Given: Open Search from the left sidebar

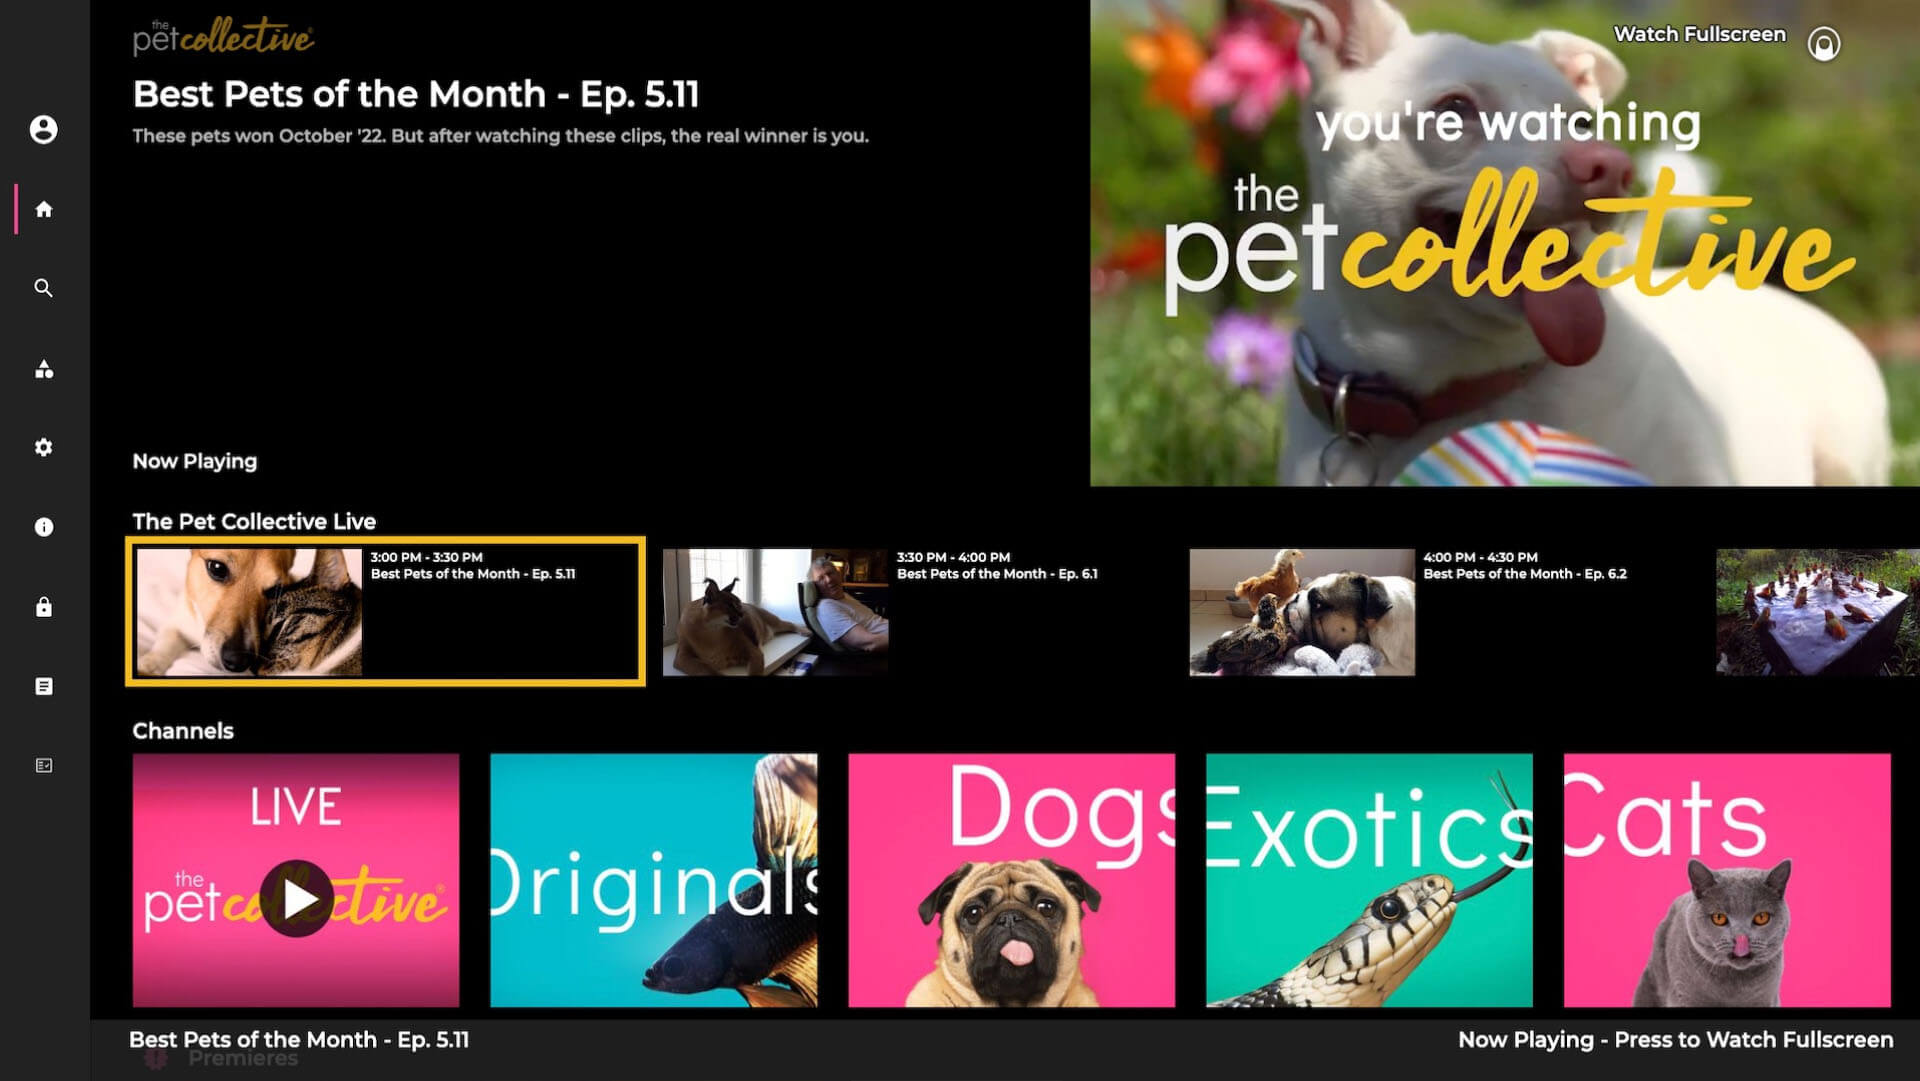Looking at the screenshot, I should (44, 288).
